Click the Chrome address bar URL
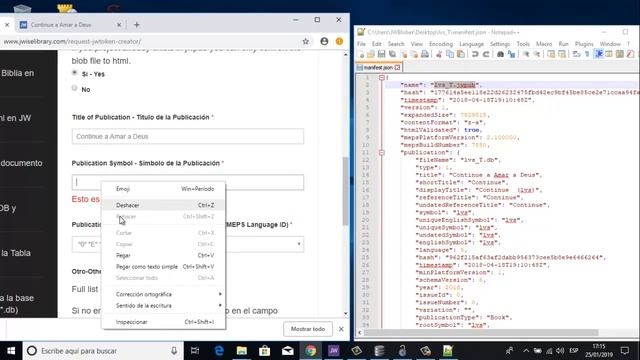The image size is (640, 360). [72, 41]
